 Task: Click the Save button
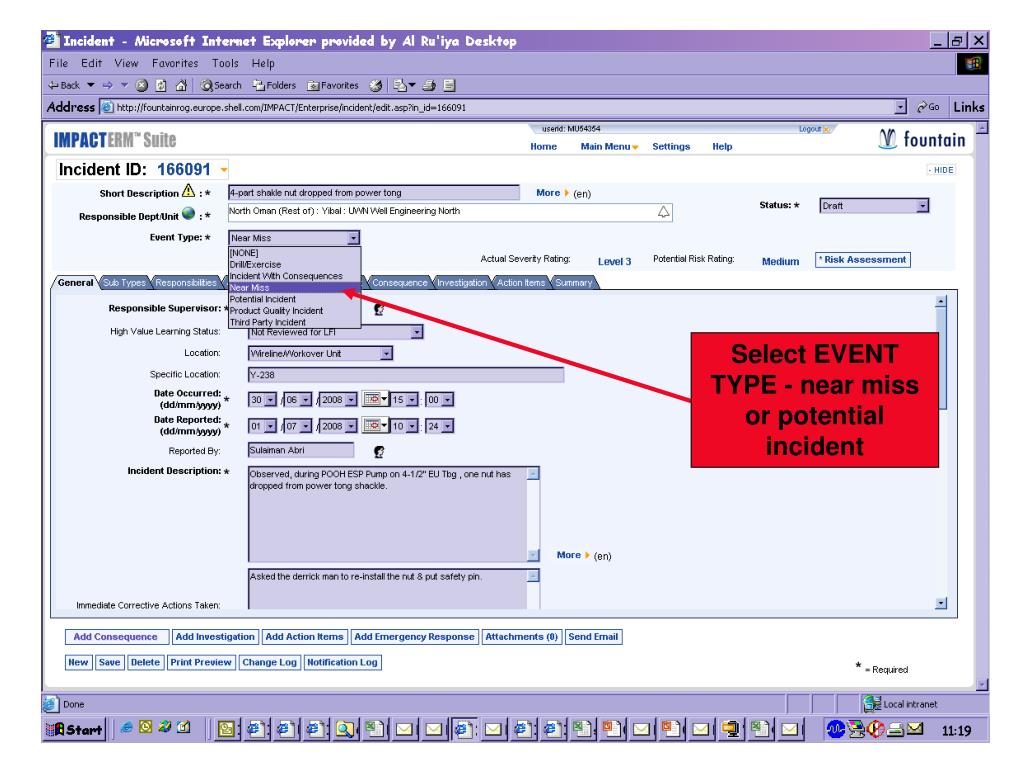[109, 662]
